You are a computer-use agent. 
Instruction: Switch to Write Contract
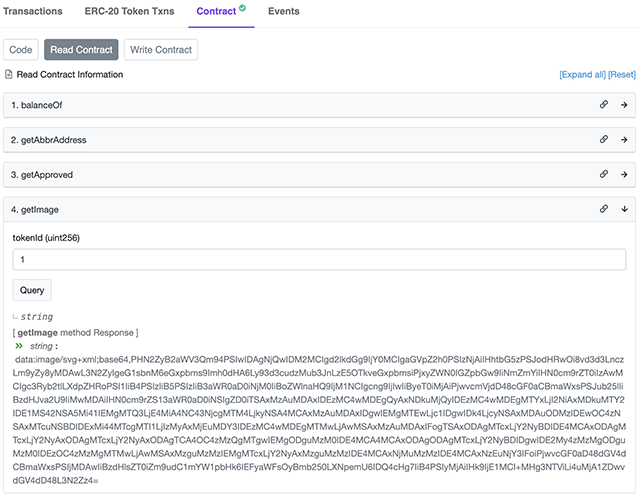(x=161, y=50)
